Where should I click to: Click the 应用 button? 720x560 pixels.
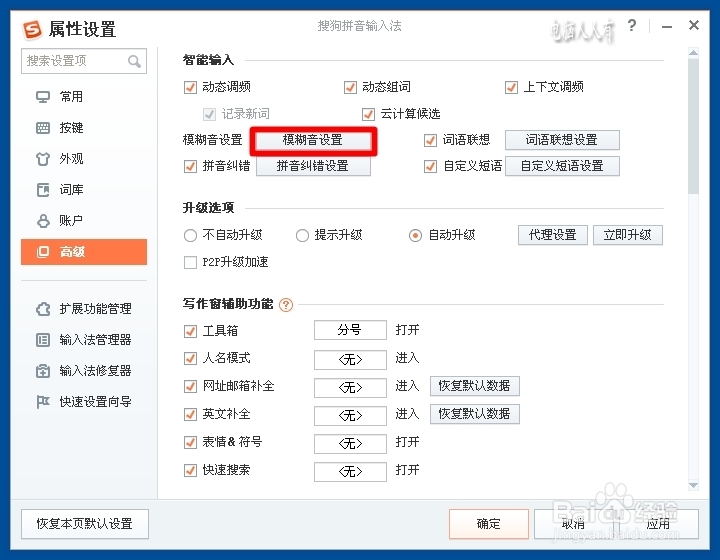tap(658, 524)
